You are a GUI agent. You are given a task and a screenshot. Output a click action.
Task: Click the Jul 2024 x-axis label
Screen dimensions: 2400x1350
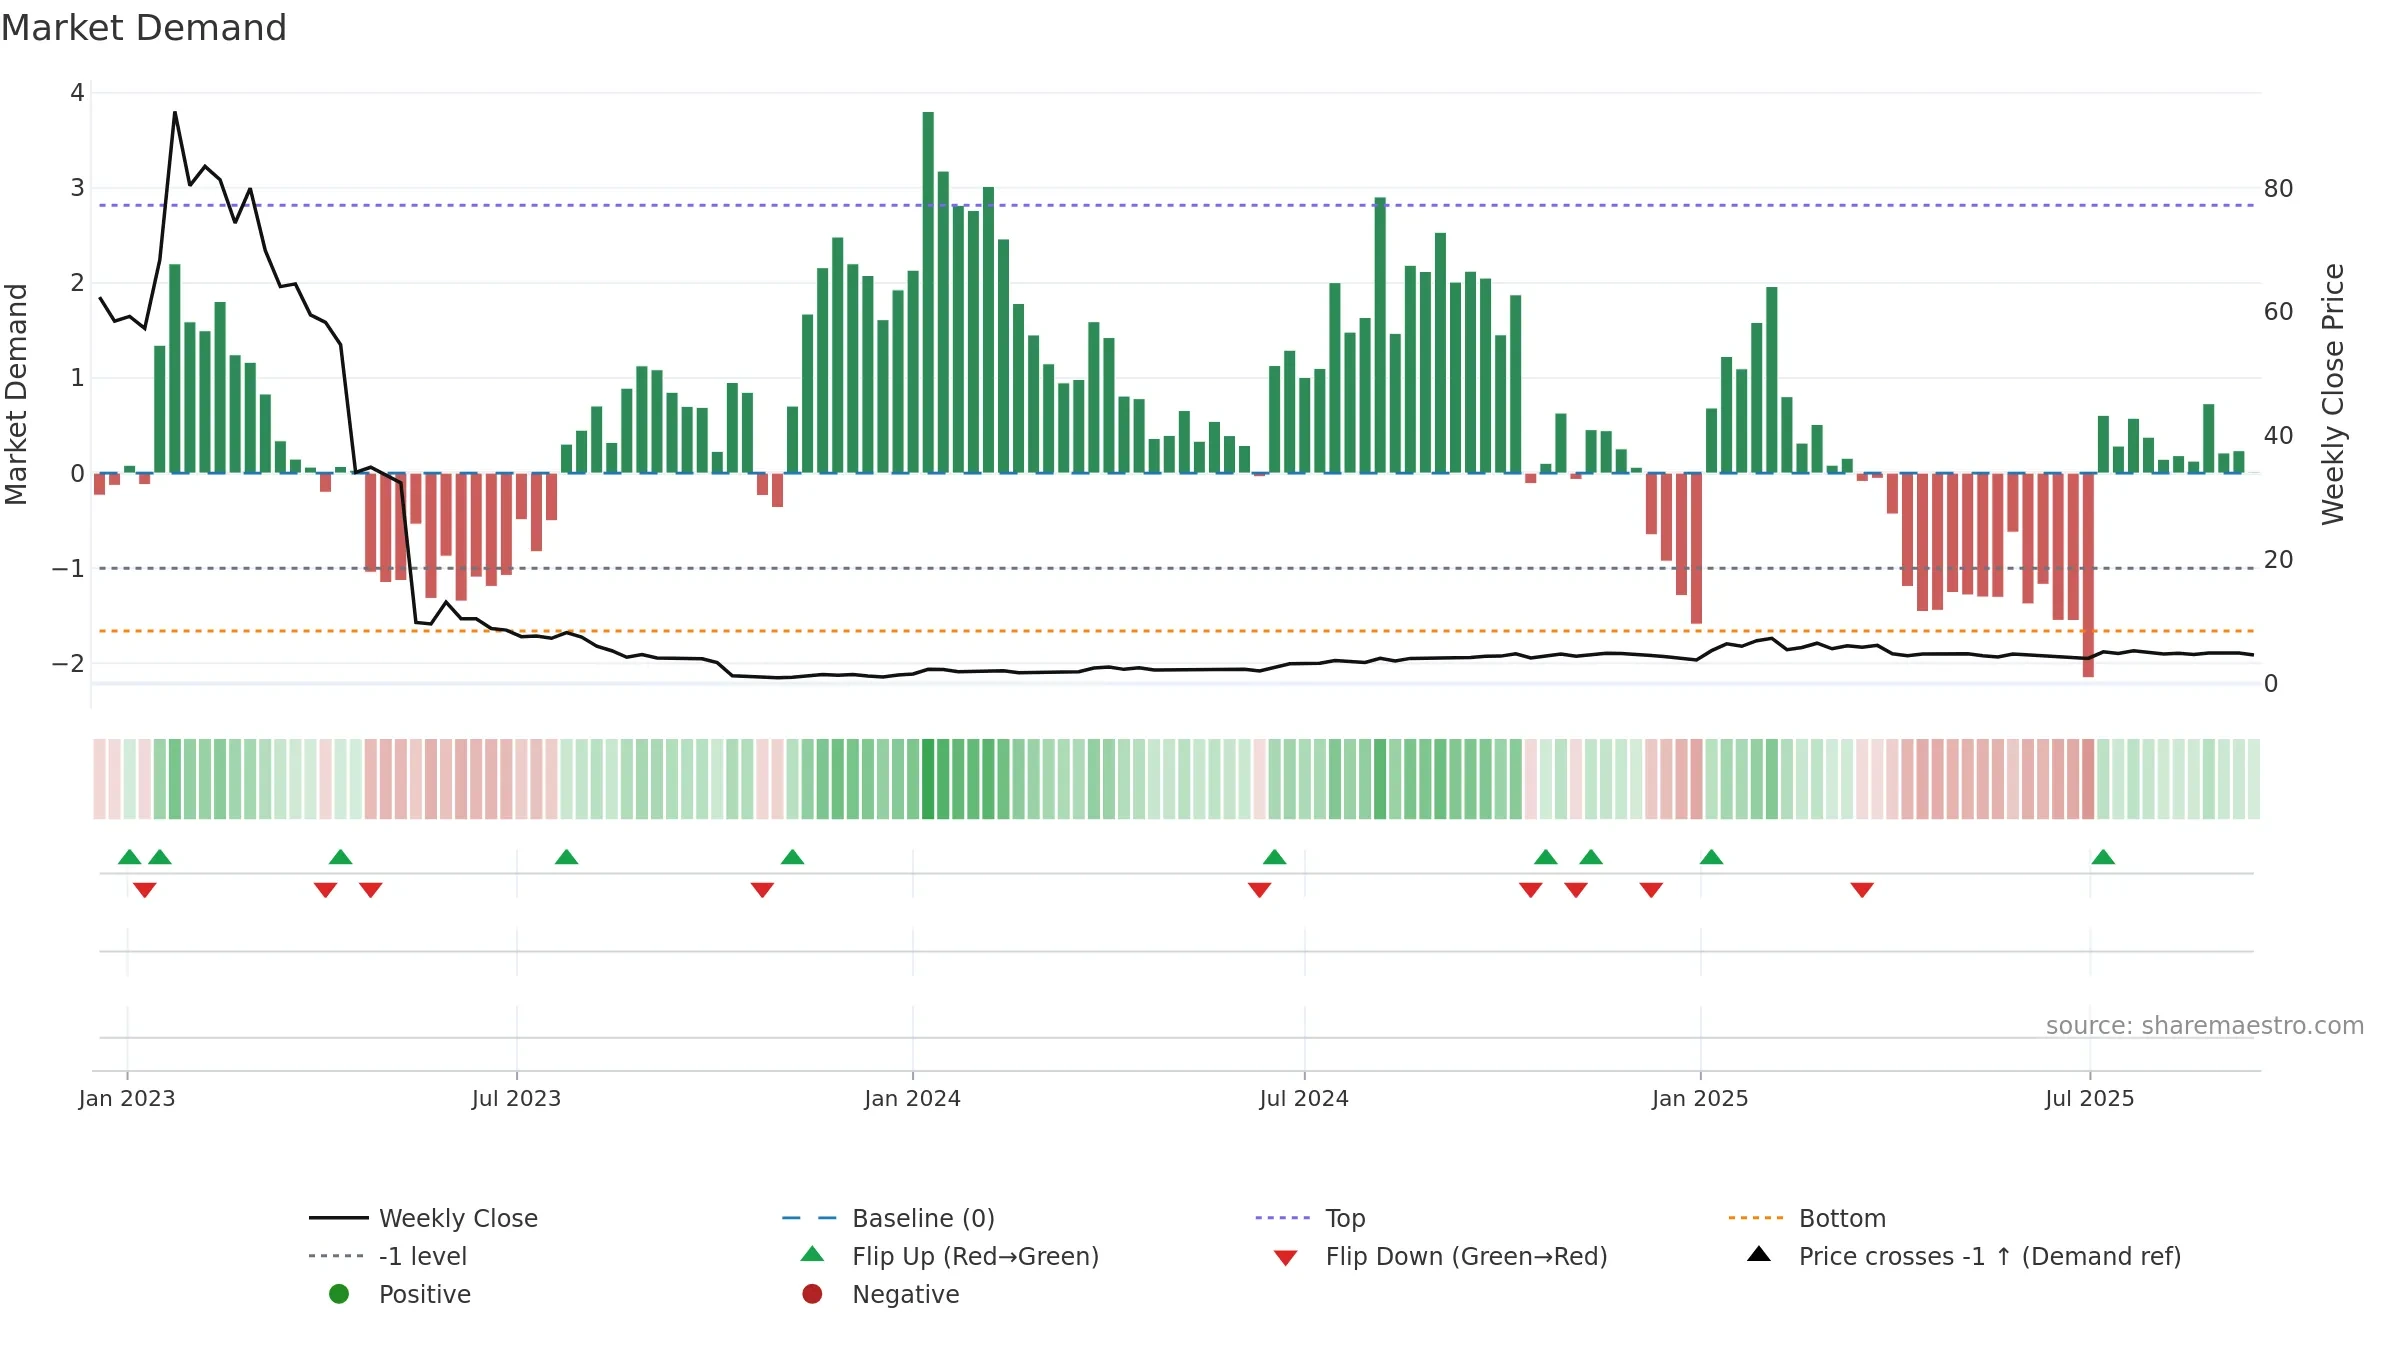coord(1304,1099)
